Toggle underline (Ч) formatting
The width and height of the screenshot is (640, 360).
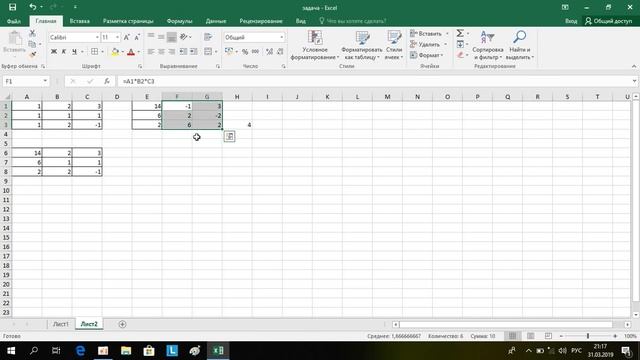tap(74, 52)
